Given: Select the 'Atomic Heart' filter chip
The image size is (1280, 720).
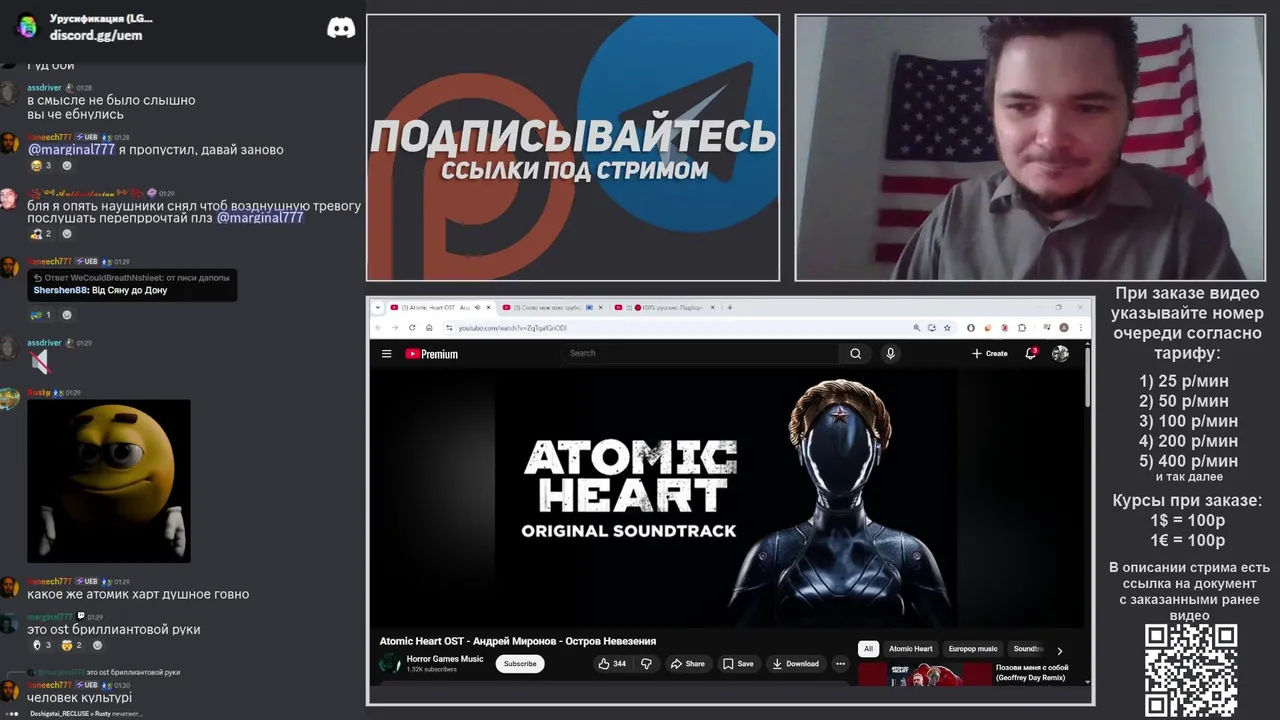Looking at the screenshot, I should (911, 649).
